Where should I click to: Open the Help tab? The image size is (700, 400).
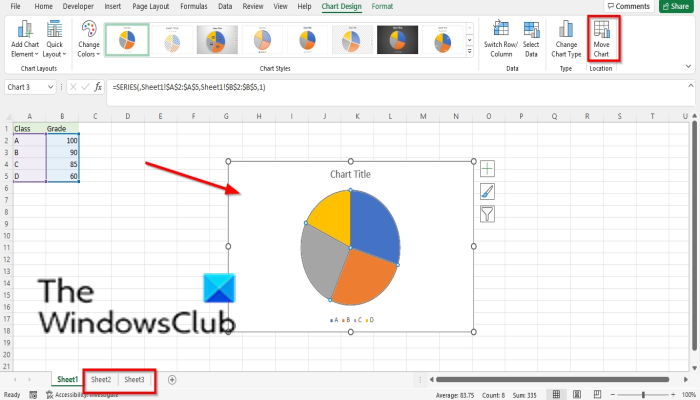304,6
